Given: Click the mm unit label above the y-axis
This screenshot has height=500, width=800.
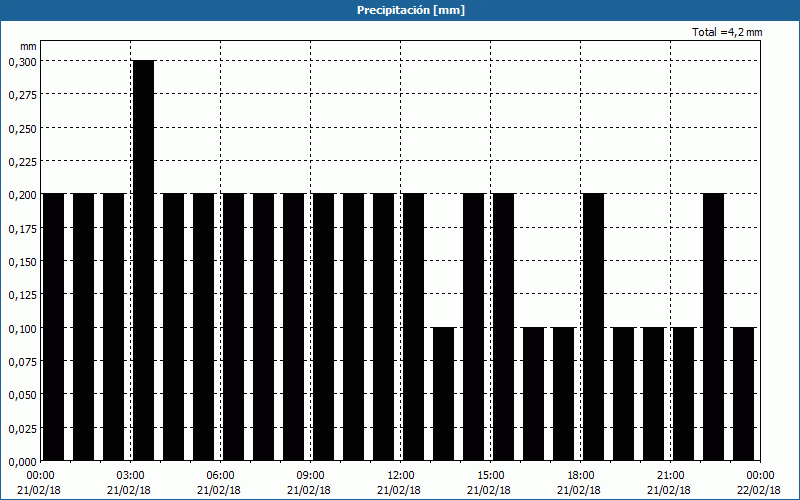Looking at the screenshot, I should pos(28,46).
